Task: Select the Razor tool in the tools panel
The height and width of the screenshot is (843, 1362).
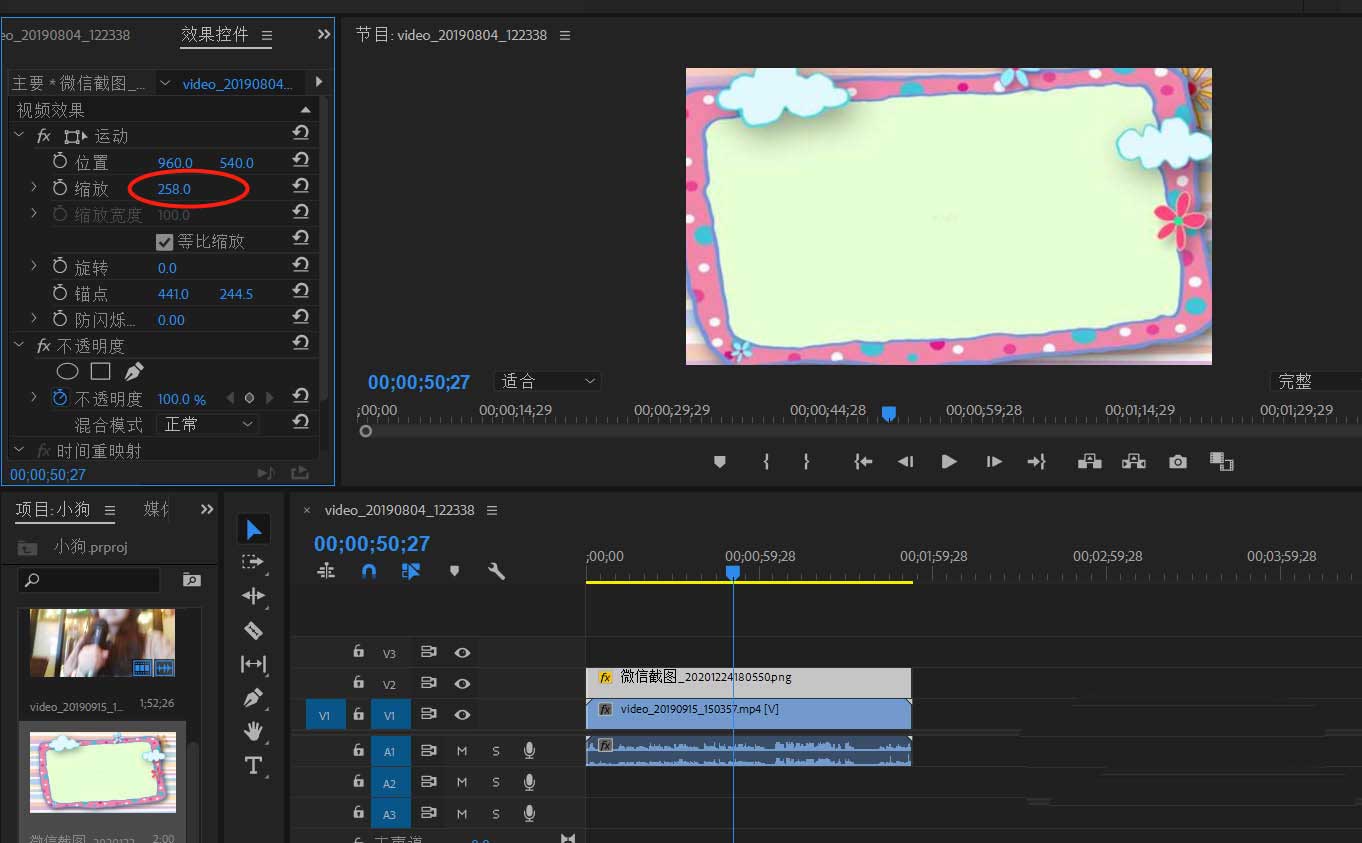Action: (x=253, y=630)
